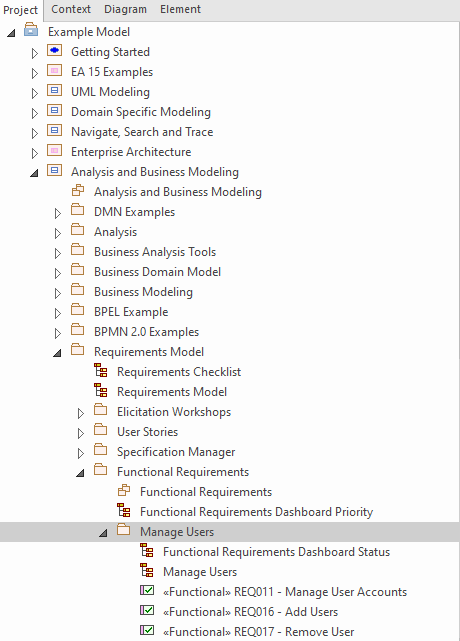Click the Manage Users diagram icon
The height and width of the screenshot is (641, 460).
146,571
